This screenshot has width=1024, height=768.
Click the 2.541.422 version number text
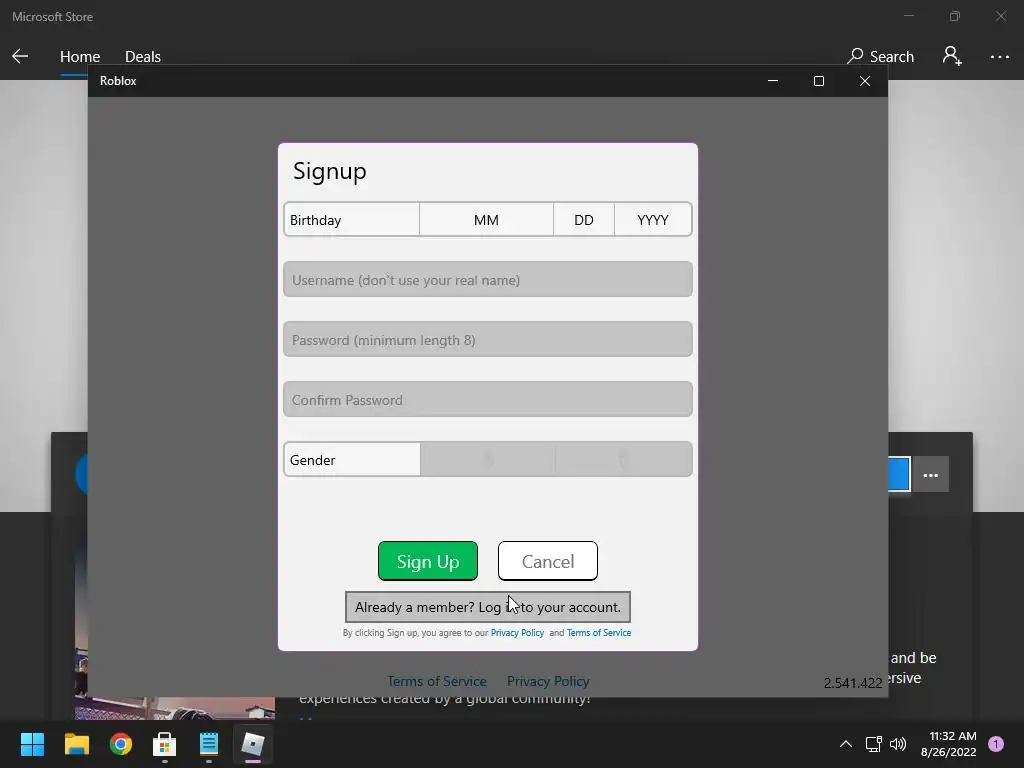click(853, 683)
